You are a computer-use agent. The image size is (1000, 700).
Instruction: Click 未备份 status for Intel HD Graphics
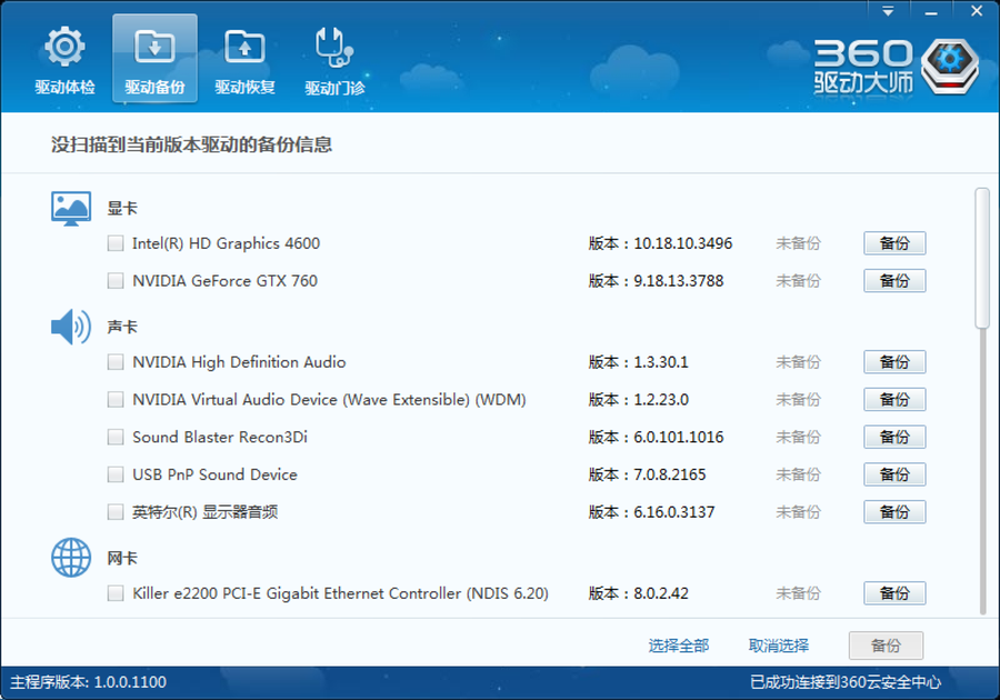(798, 243)
